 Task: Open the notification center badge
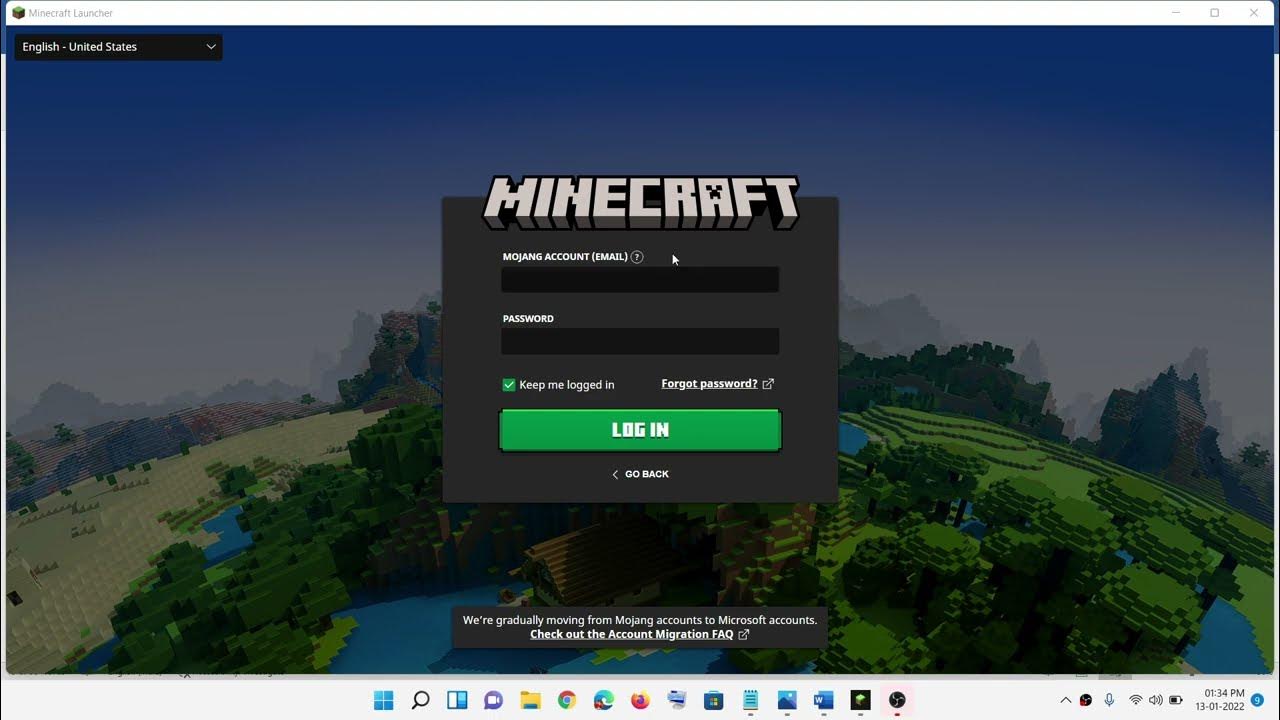point(1257,700)
